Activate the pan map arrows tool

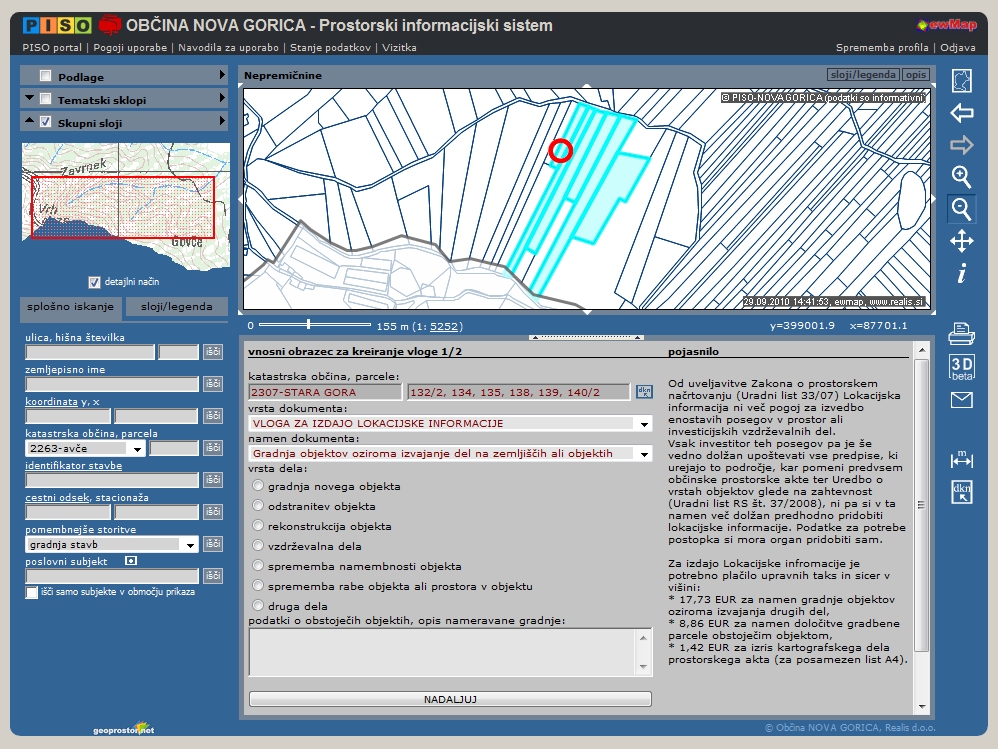pos(961,241)
